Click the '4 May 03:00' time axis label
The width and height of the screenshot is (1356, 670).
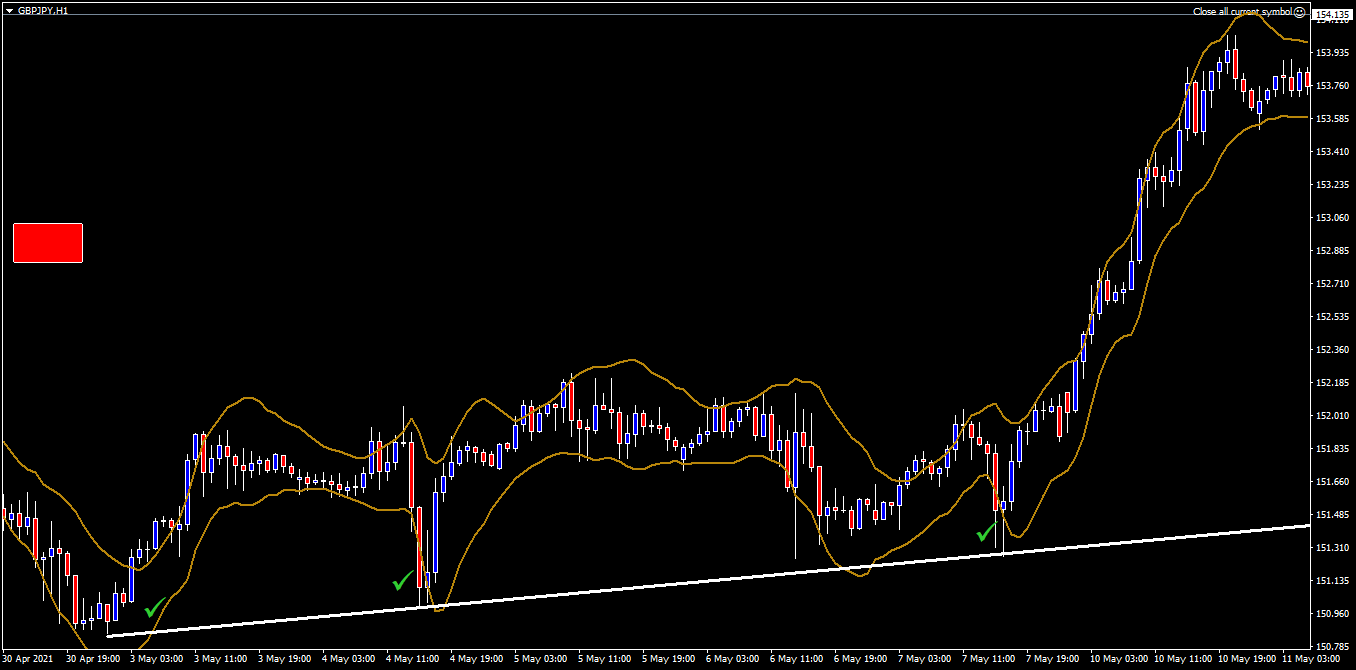[349, 660]
